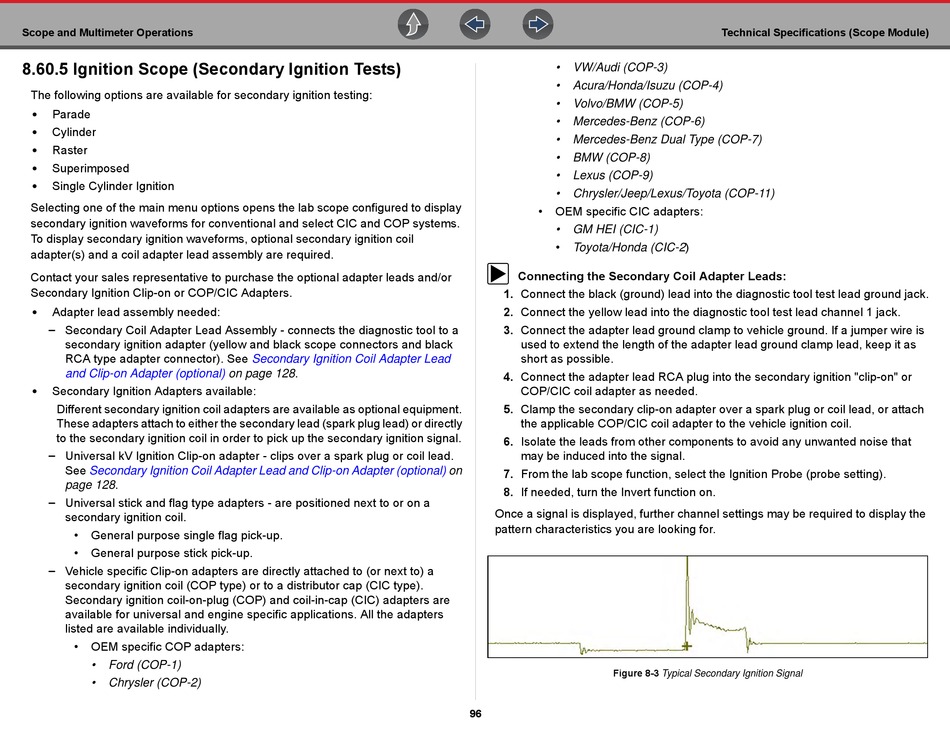Click the page number 96
The width and height of the screenshot is (950, 734).
click(x=475, y=714)
